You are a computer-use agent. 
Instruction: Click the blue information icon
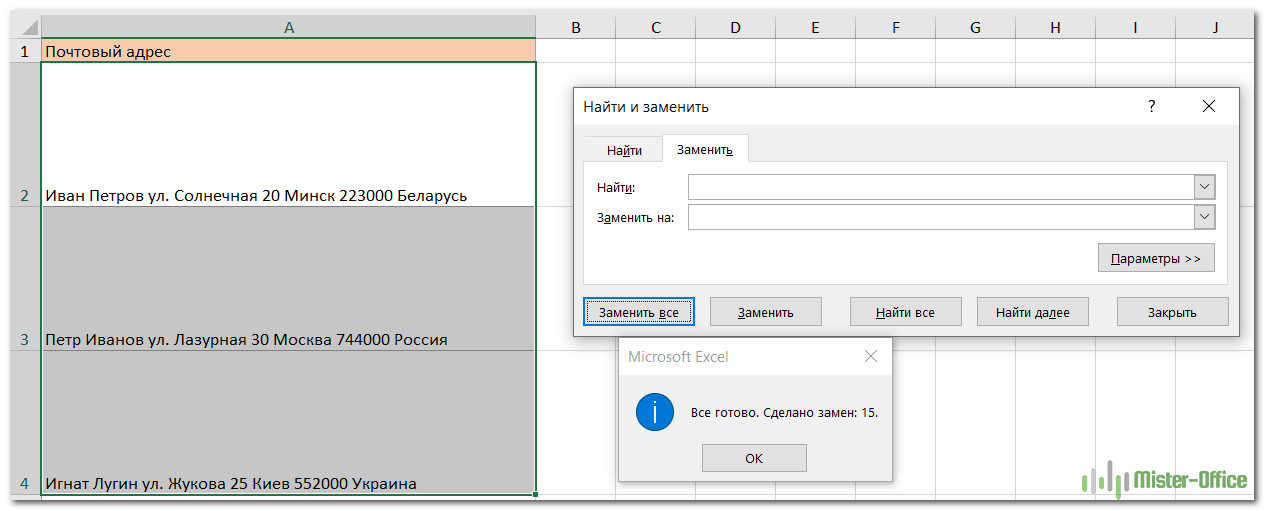coord(654,412)
